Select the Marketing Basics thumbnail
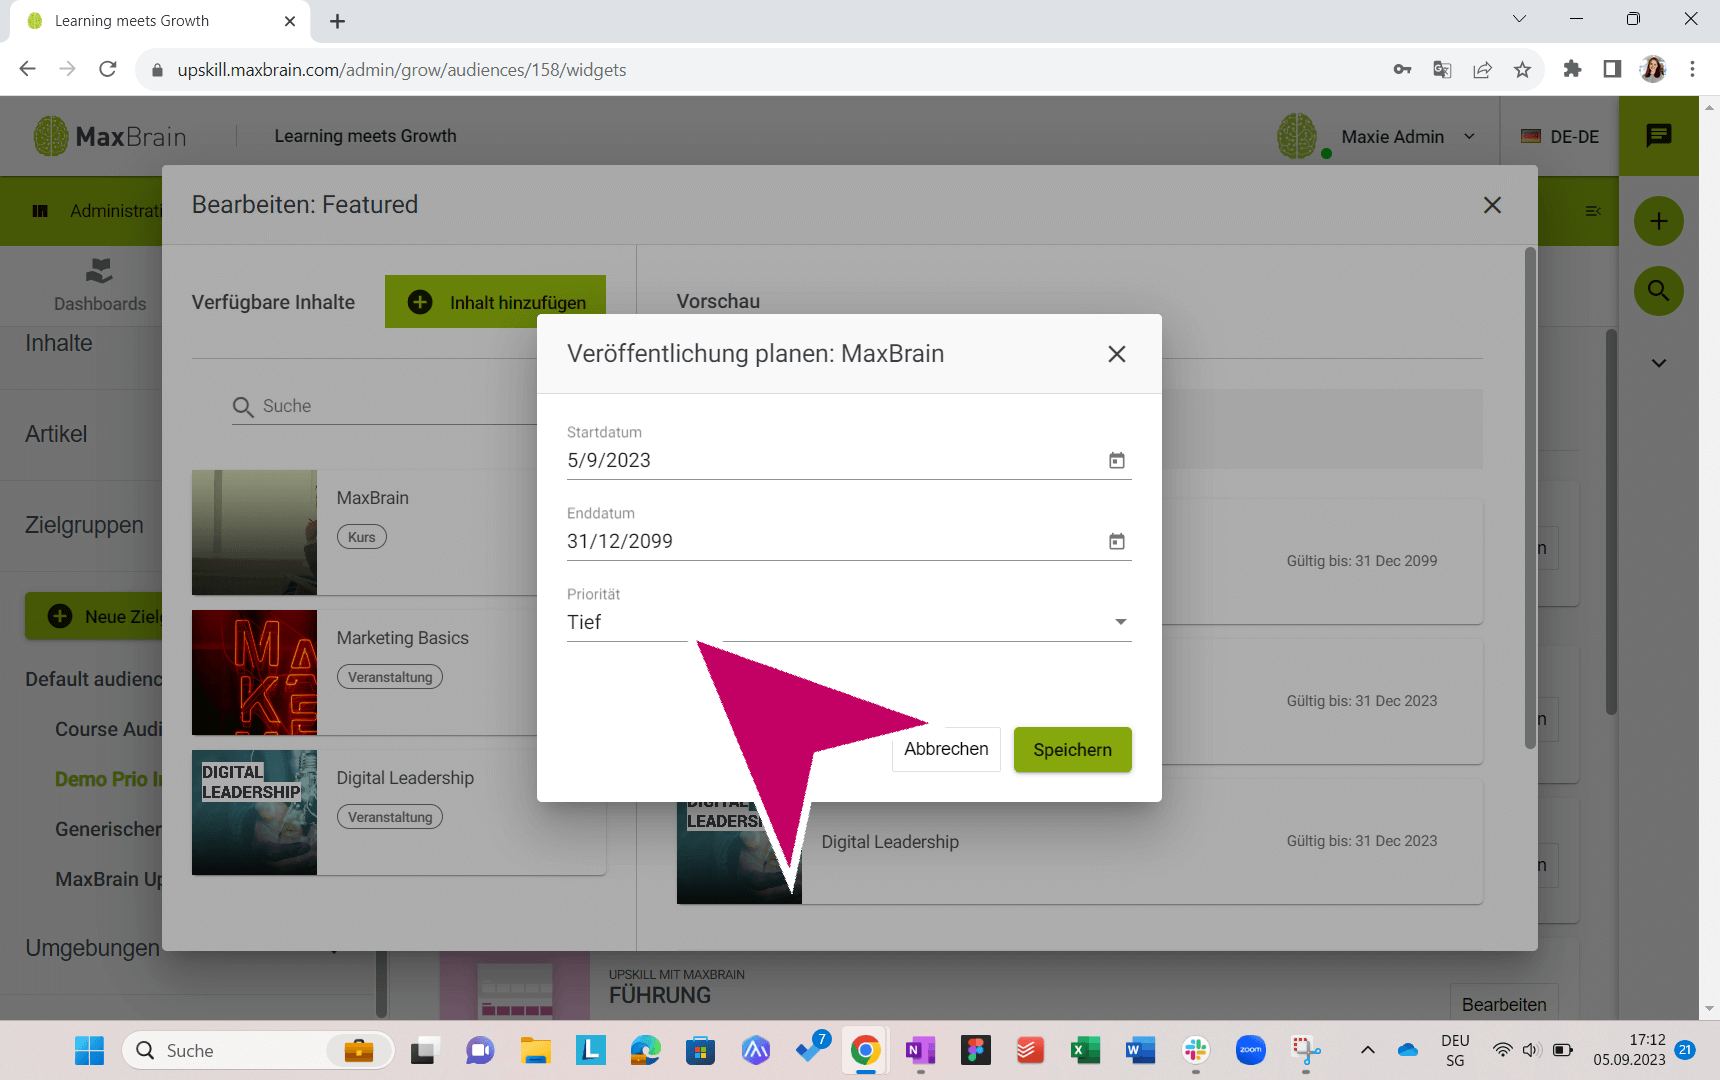The width and height of the screenshot is (1720, 1080). [254, 672]
